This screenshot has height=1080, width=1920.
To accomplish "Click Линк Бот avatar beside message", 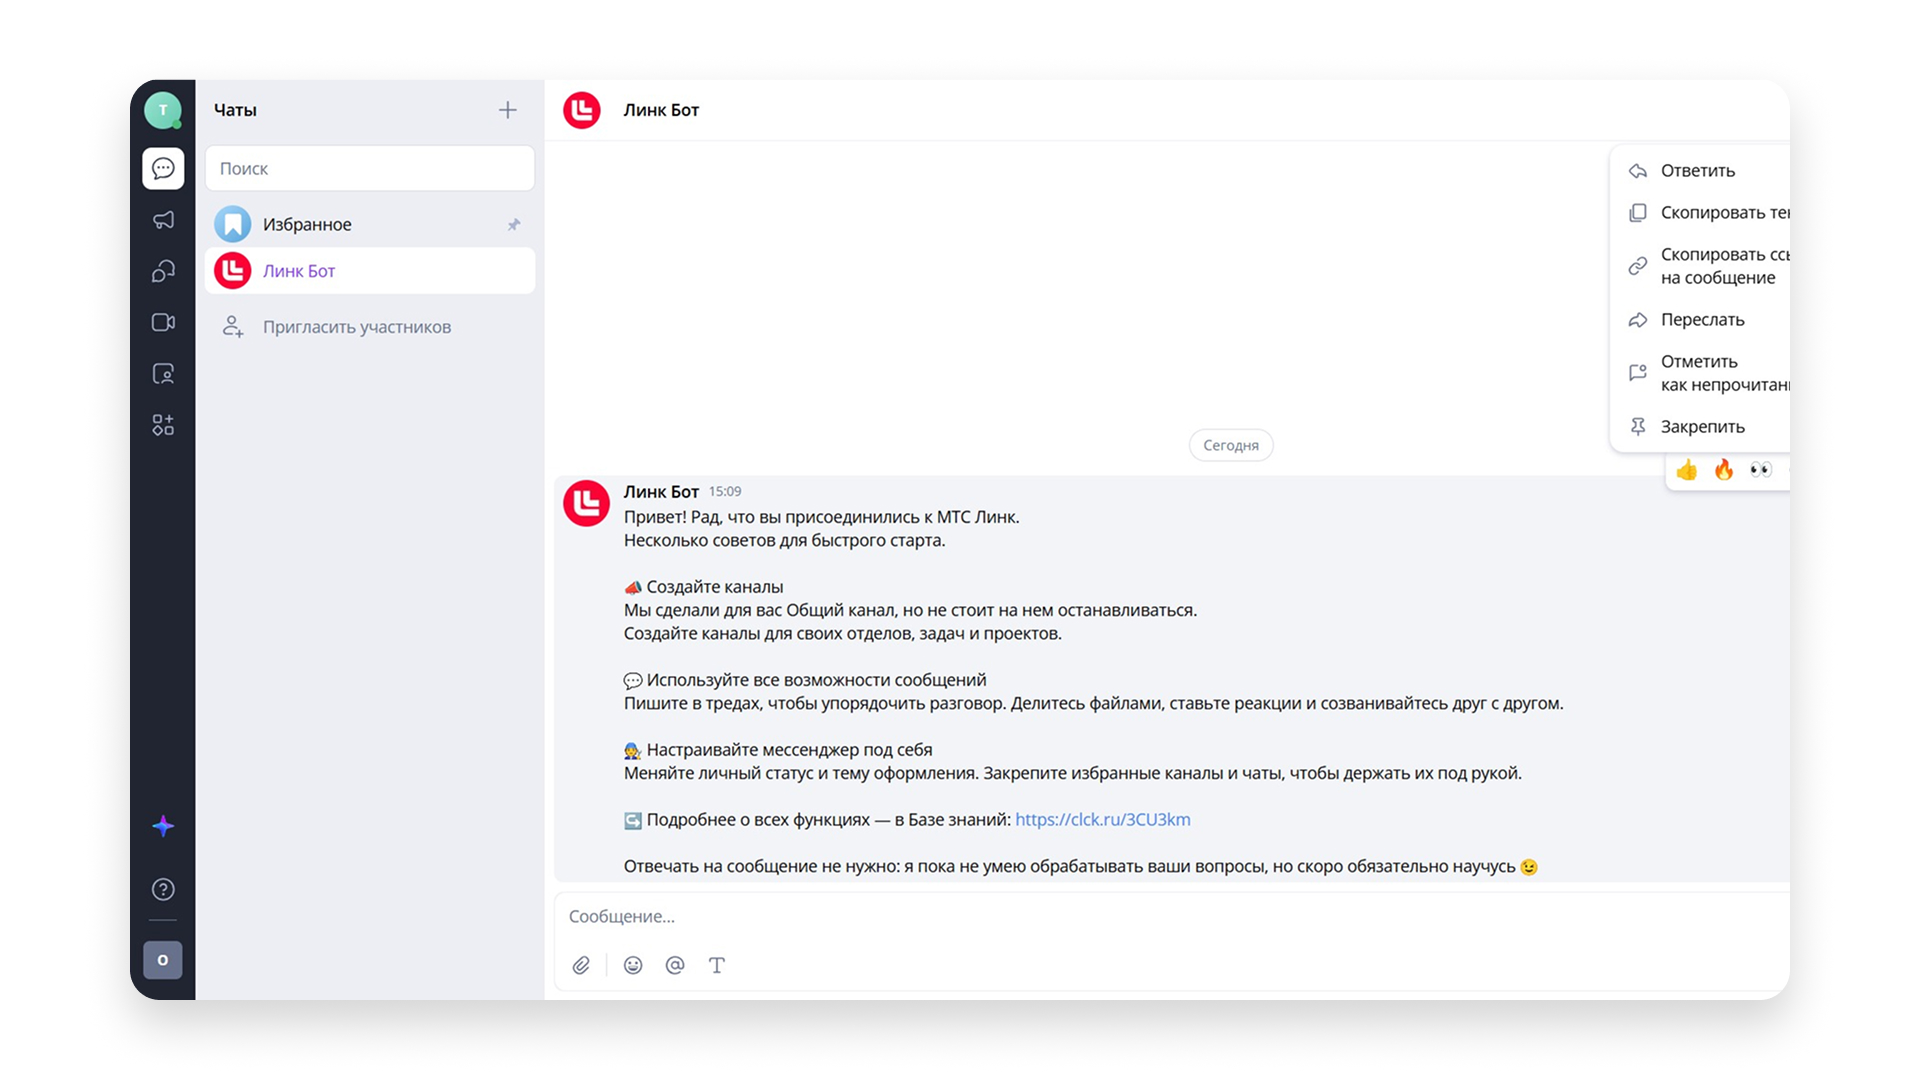I will pos(586,503).
